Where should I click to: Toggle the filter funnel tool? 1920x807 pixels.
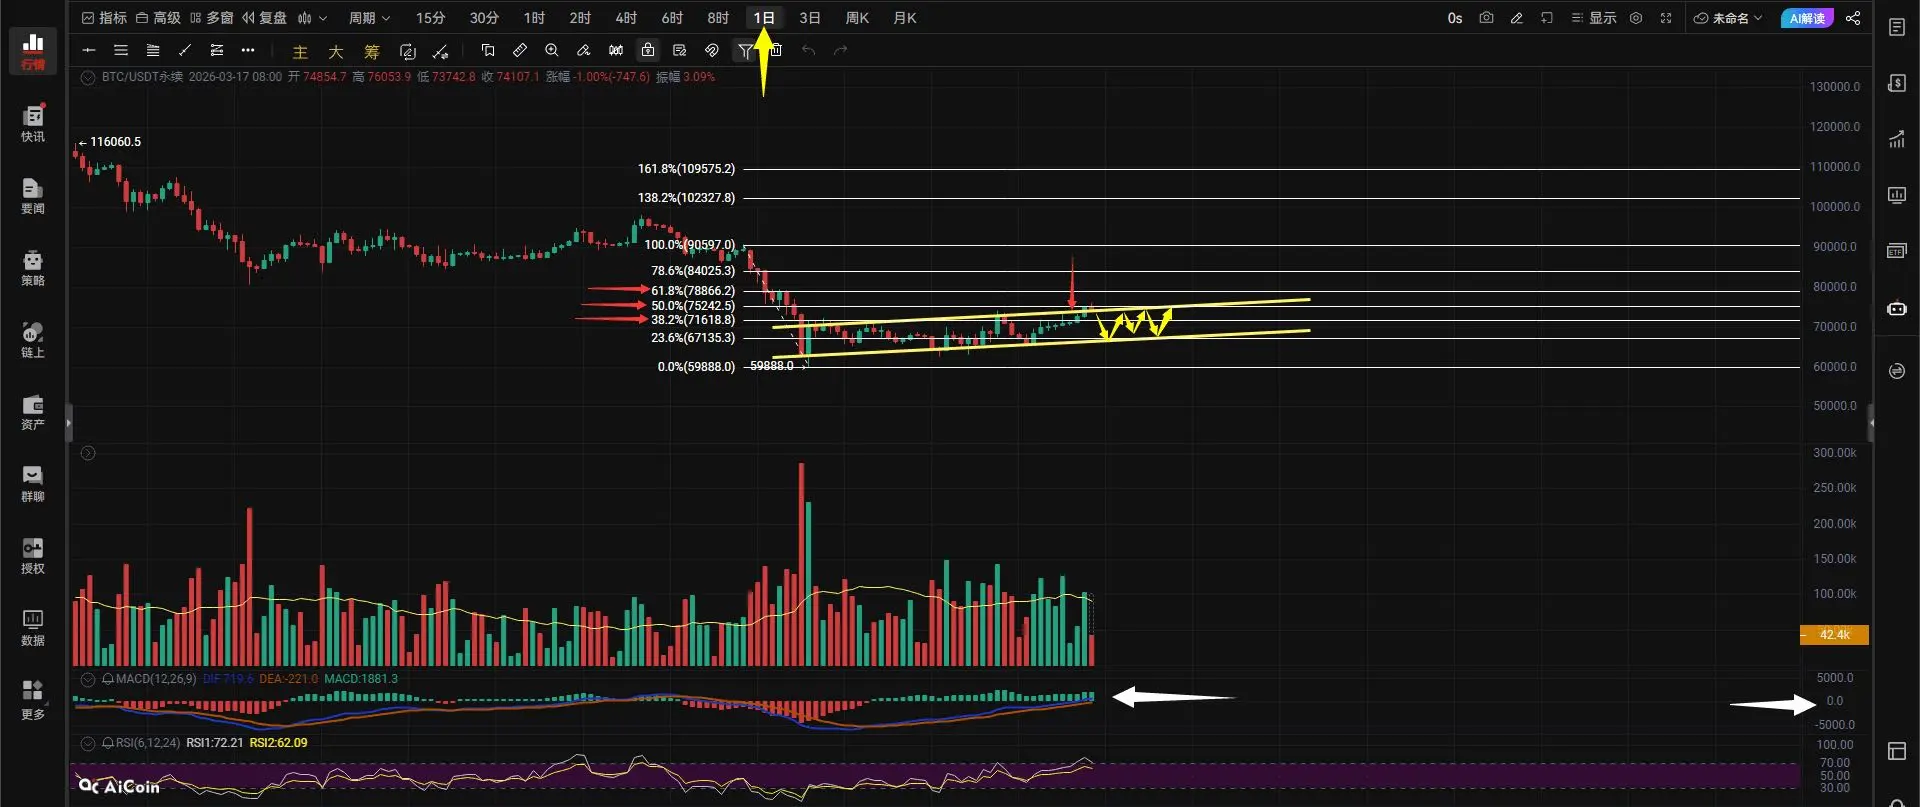[745, 50]
